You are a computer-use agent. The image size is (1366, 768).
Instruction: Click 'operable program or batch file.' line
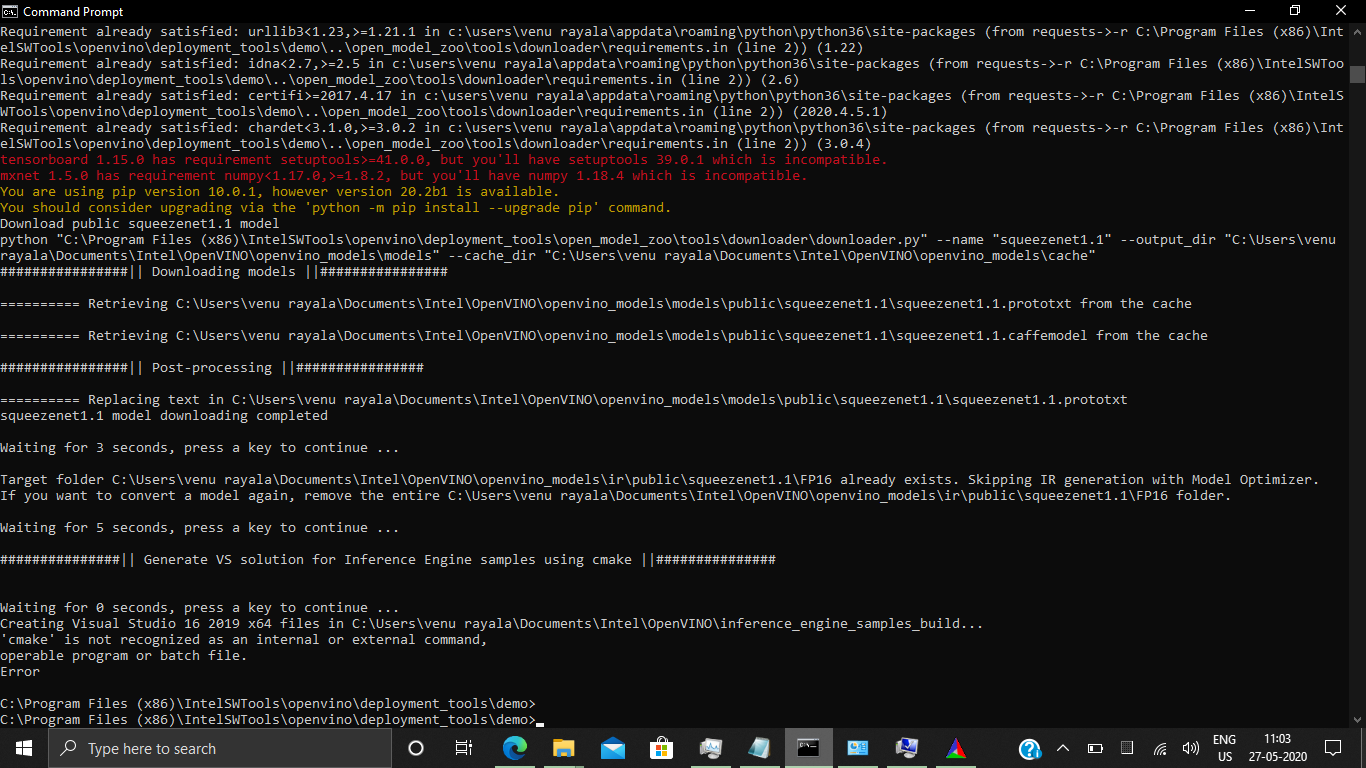(x=124, y=656)
